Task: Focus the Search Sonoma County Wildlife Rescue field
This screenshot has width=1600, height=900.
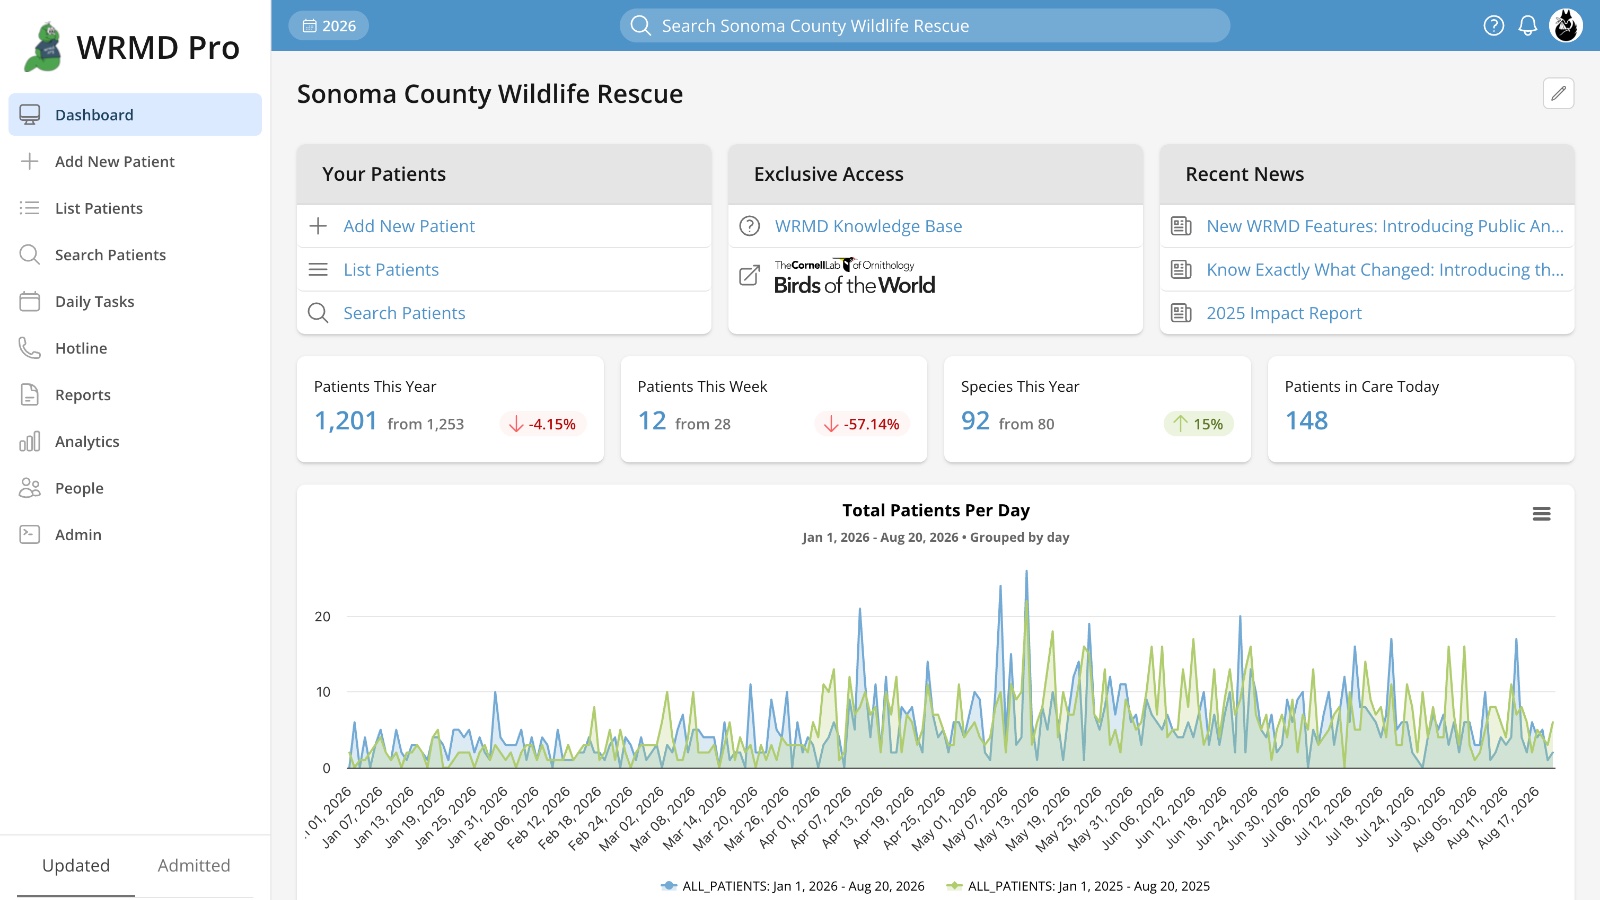Action: 925,26
